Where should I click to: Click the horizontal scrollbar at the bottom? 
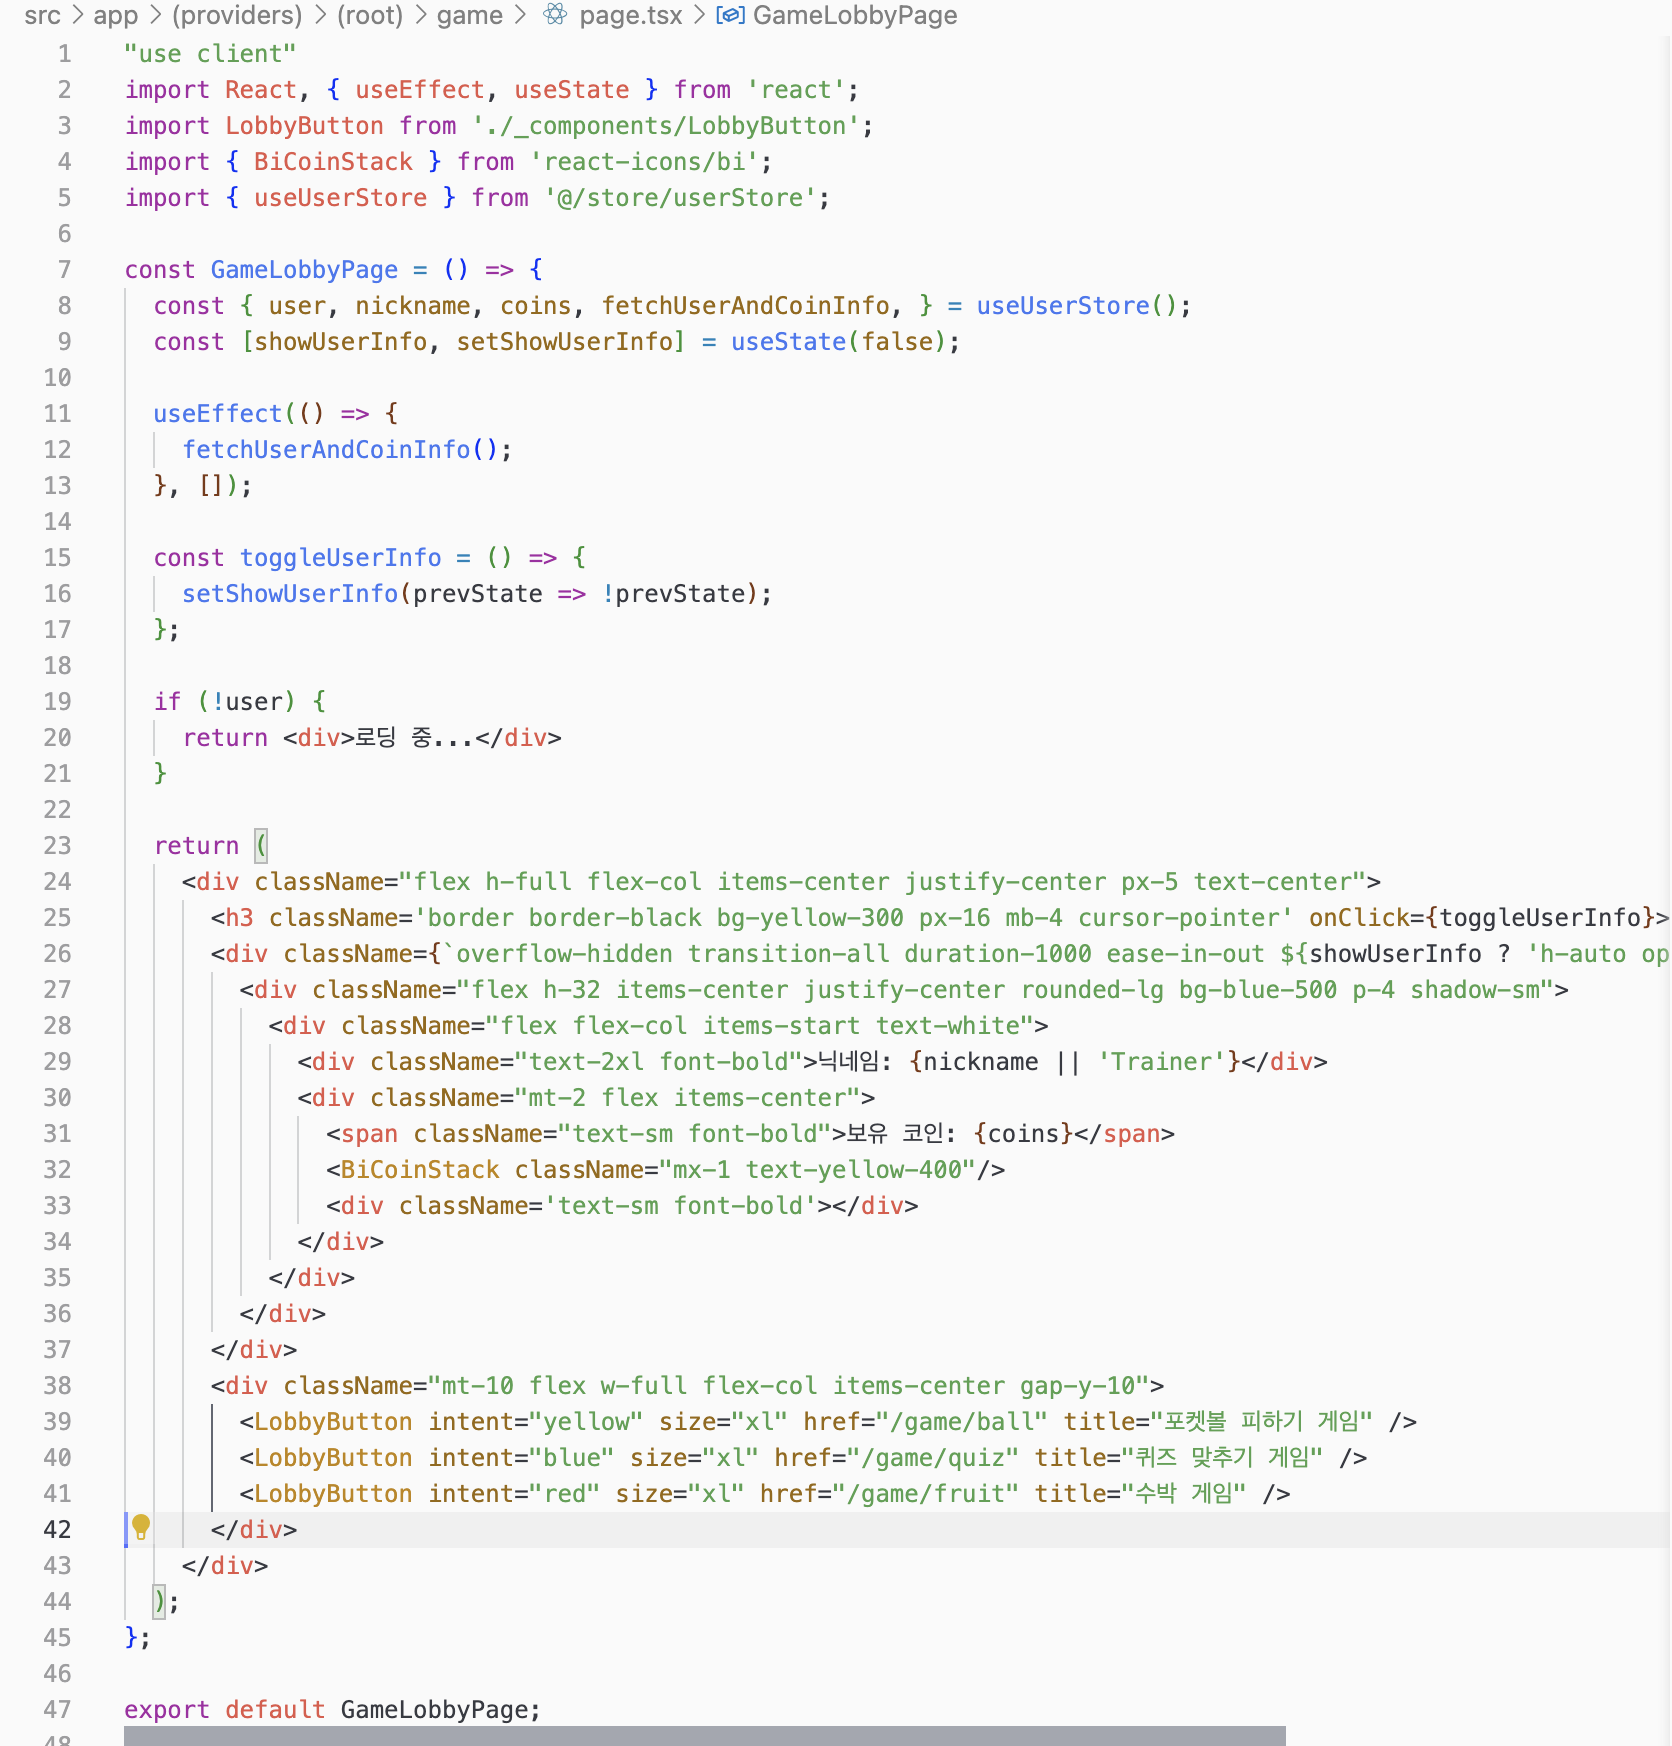704,1736
